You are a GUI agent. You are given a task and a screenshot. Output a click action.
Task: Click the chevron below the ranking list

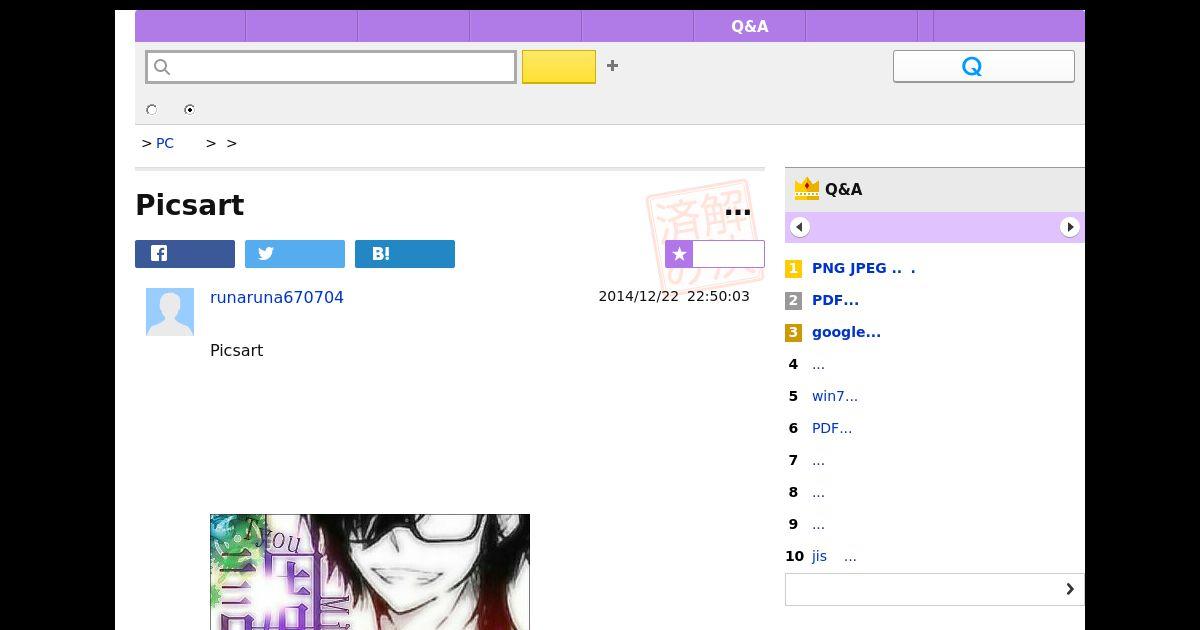point(1070,589)
